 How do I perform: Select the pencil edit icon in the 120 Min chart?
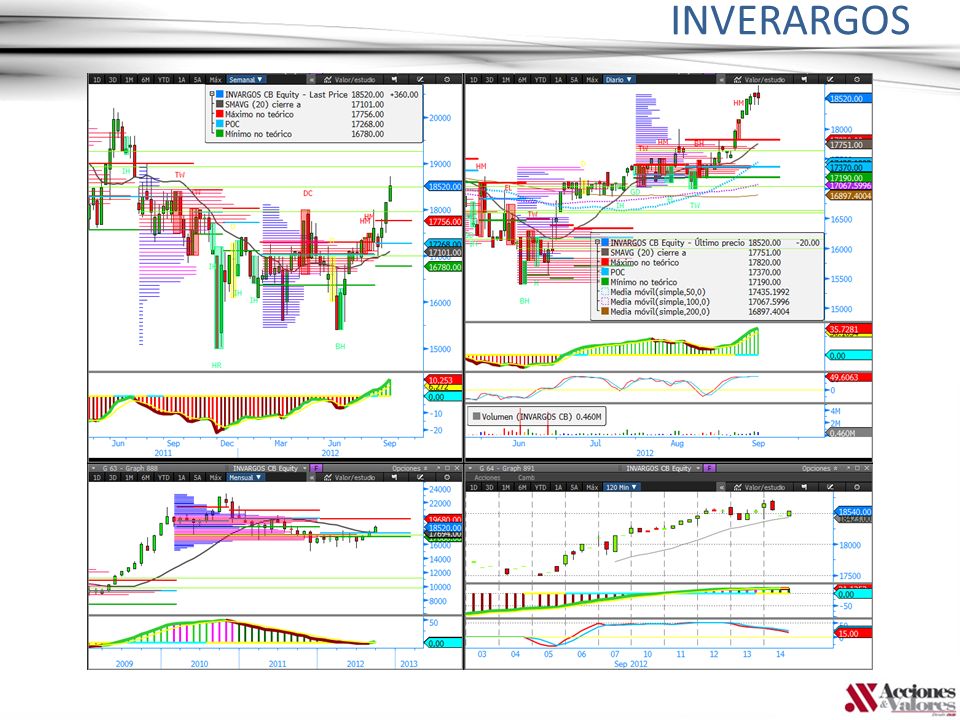(x=830, y=487)
